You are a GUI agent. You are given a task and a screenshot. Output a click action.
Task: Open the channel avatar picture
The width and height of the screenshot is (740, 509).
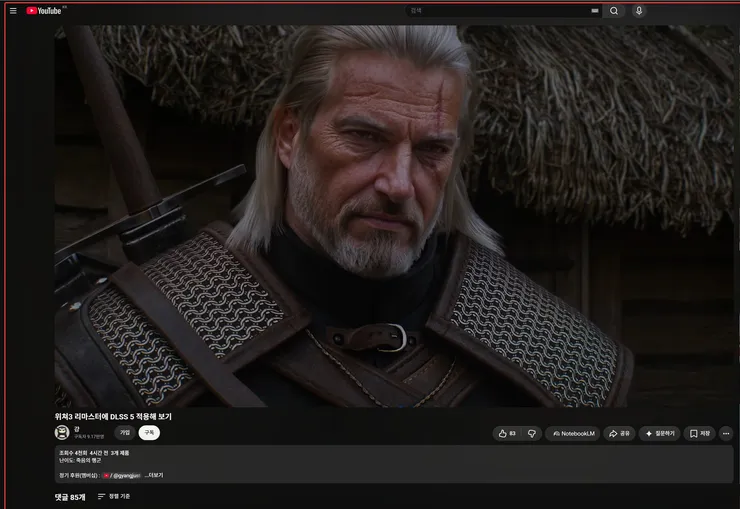coord(62,432)
